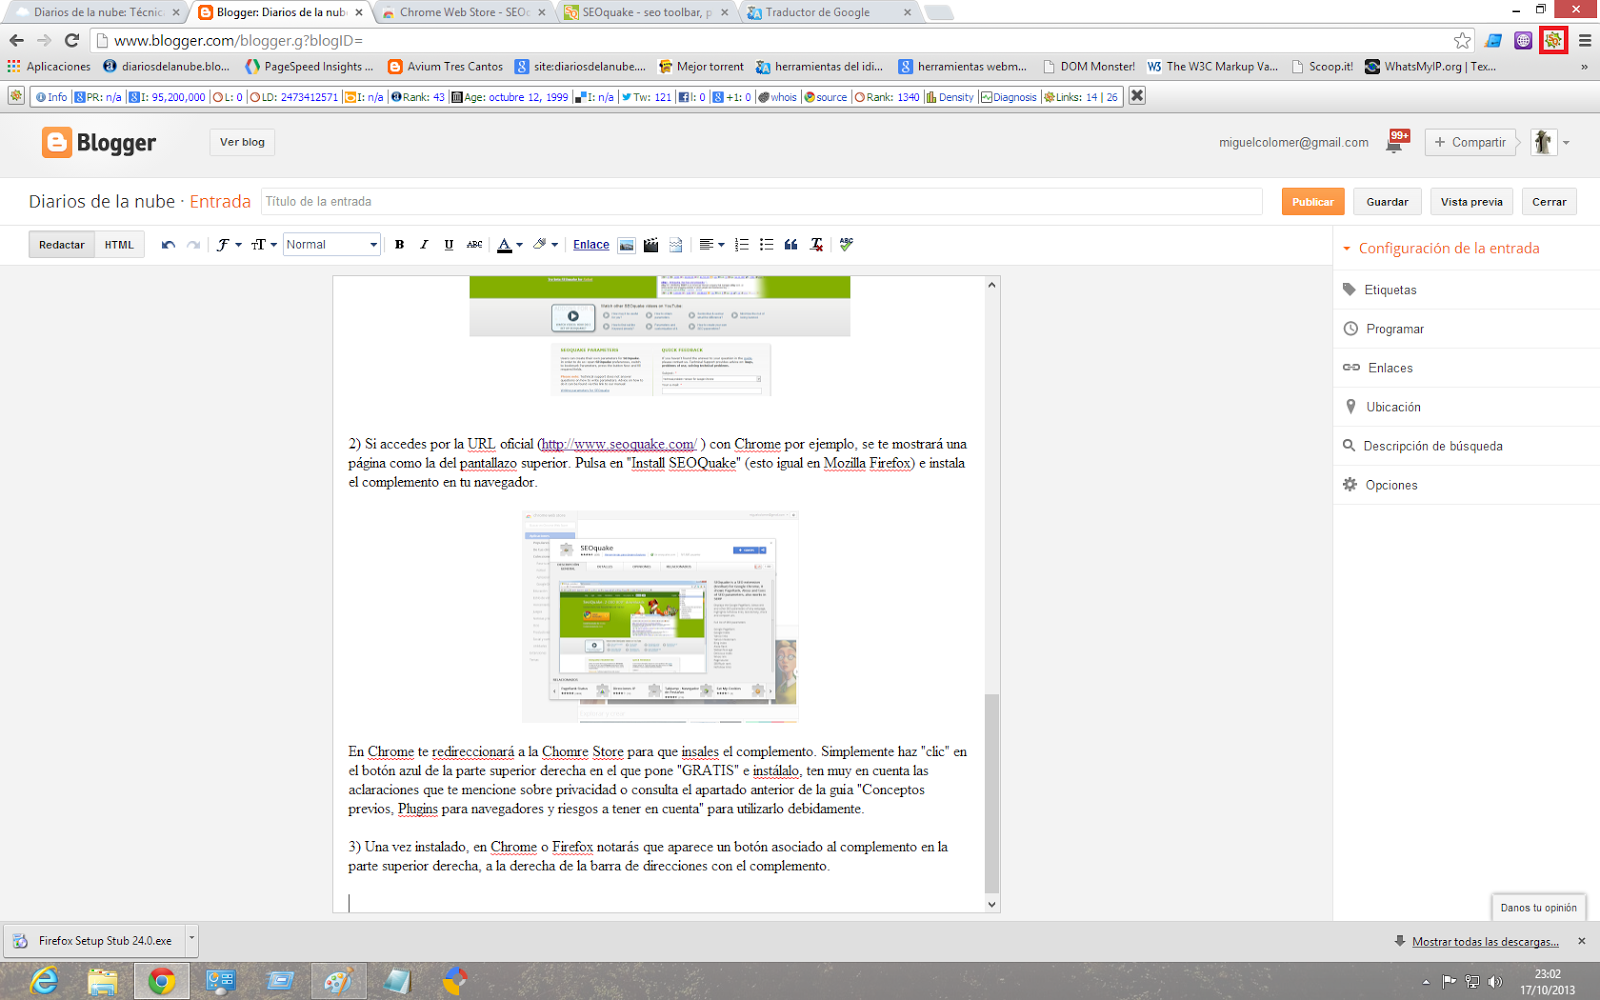Switch to Chrome Web Store tab
The width and height of the screenshot is (1600, 1000).
pos(464,12)
